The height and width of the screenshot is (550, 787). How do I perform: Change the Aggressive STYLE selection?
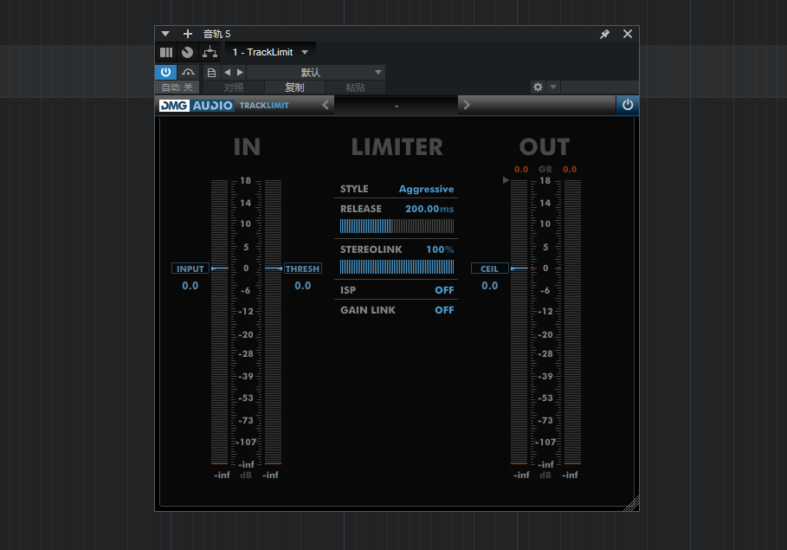pos(426,189)
